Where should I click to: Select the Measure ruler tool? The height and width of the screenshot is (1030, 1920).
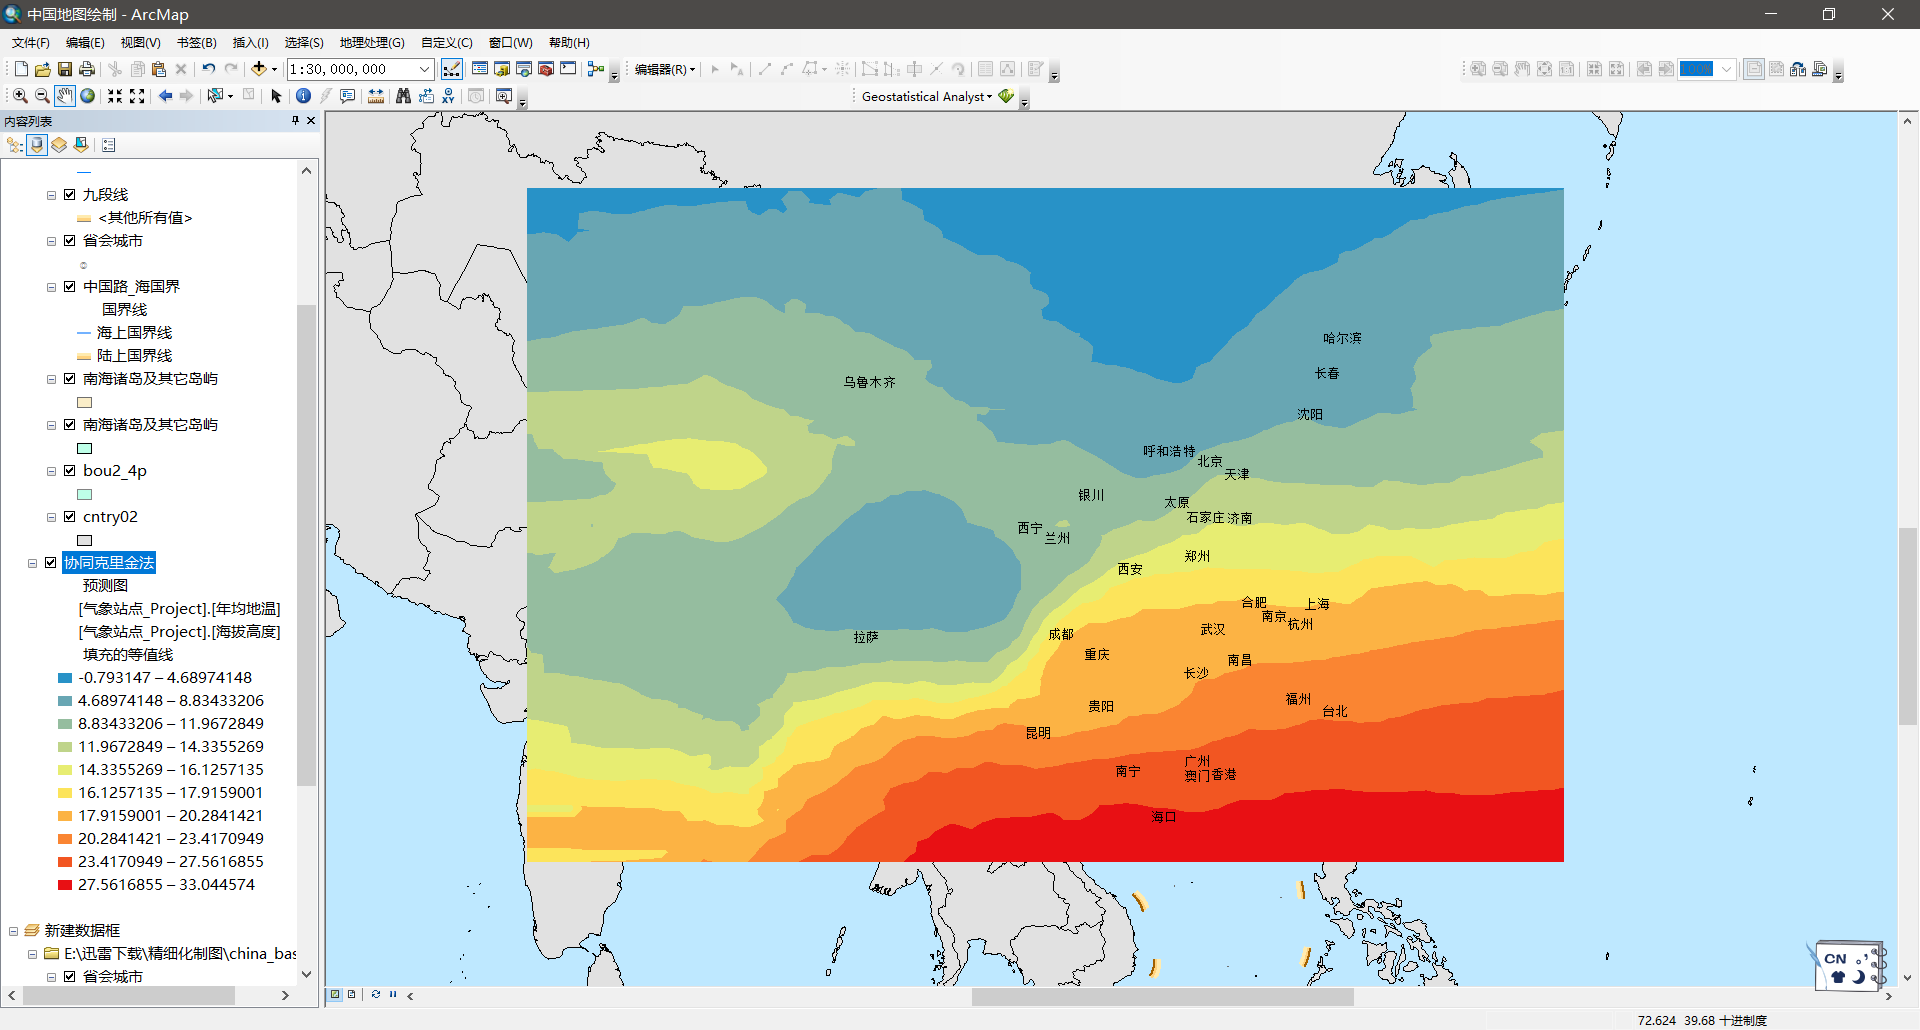point(376,96)
